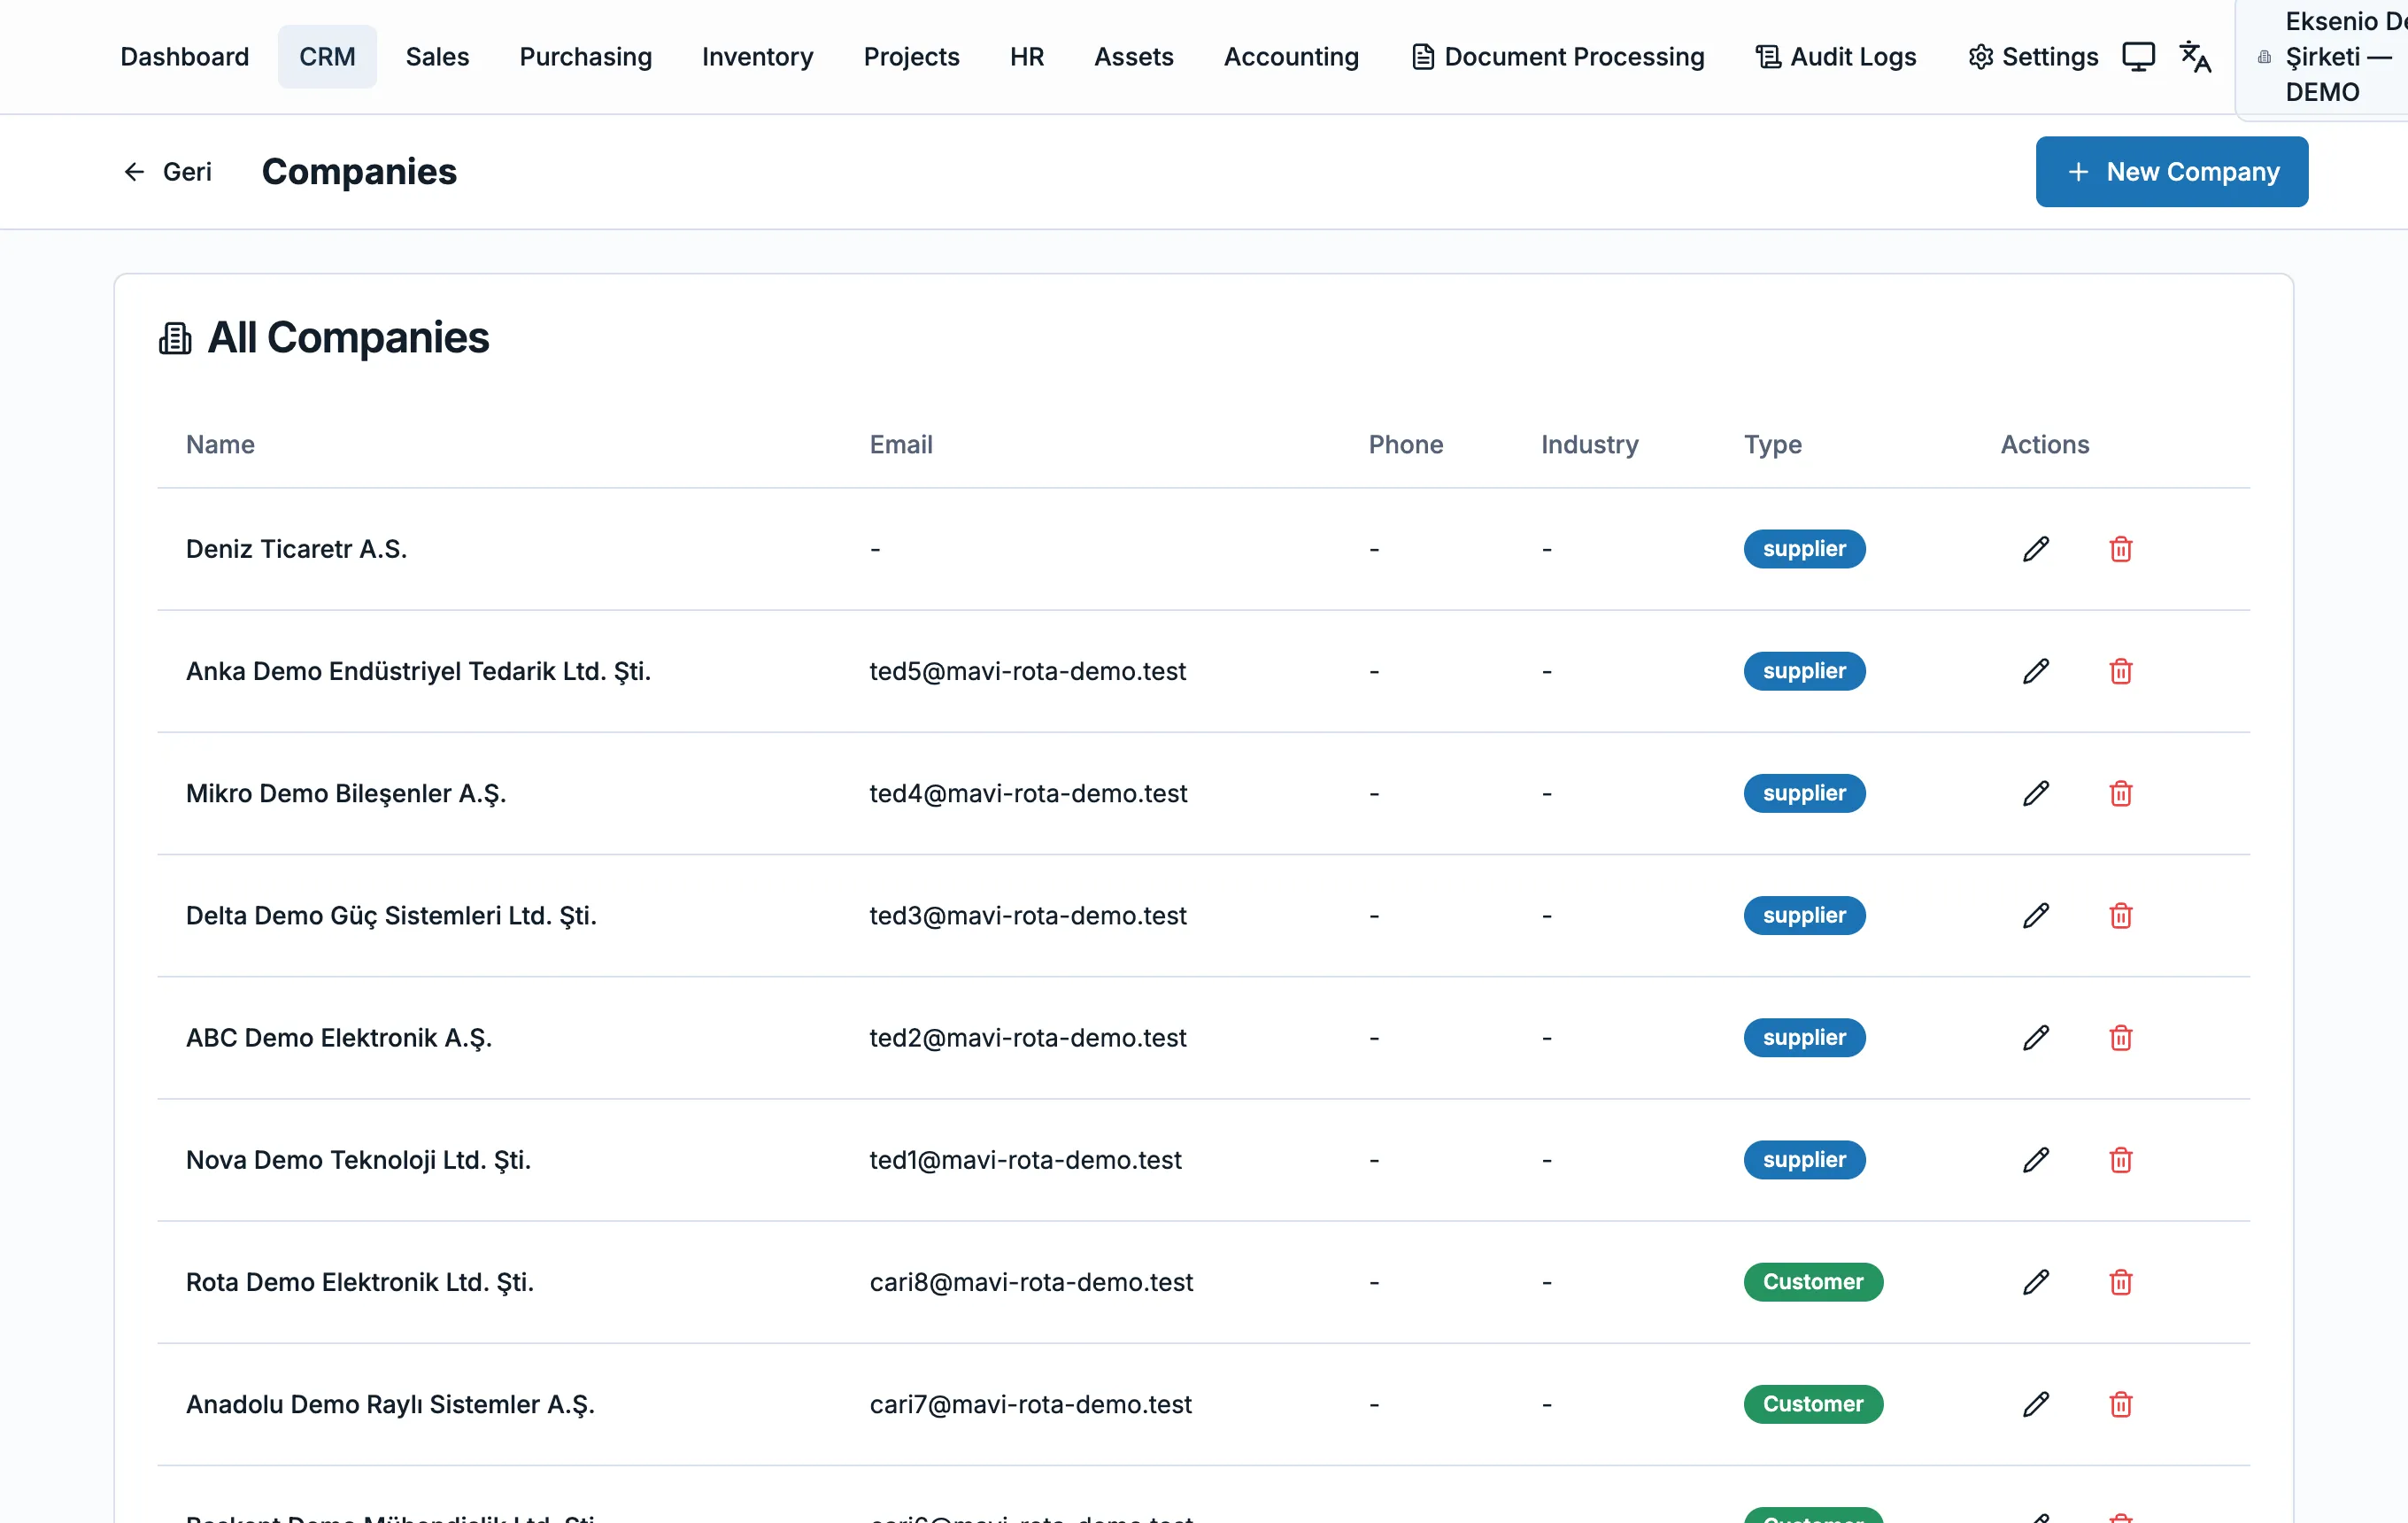Select email cari8@mavi-rota-demo.test
The height and width of the screenshot is (1523, 2408).
(1031, 1282)
